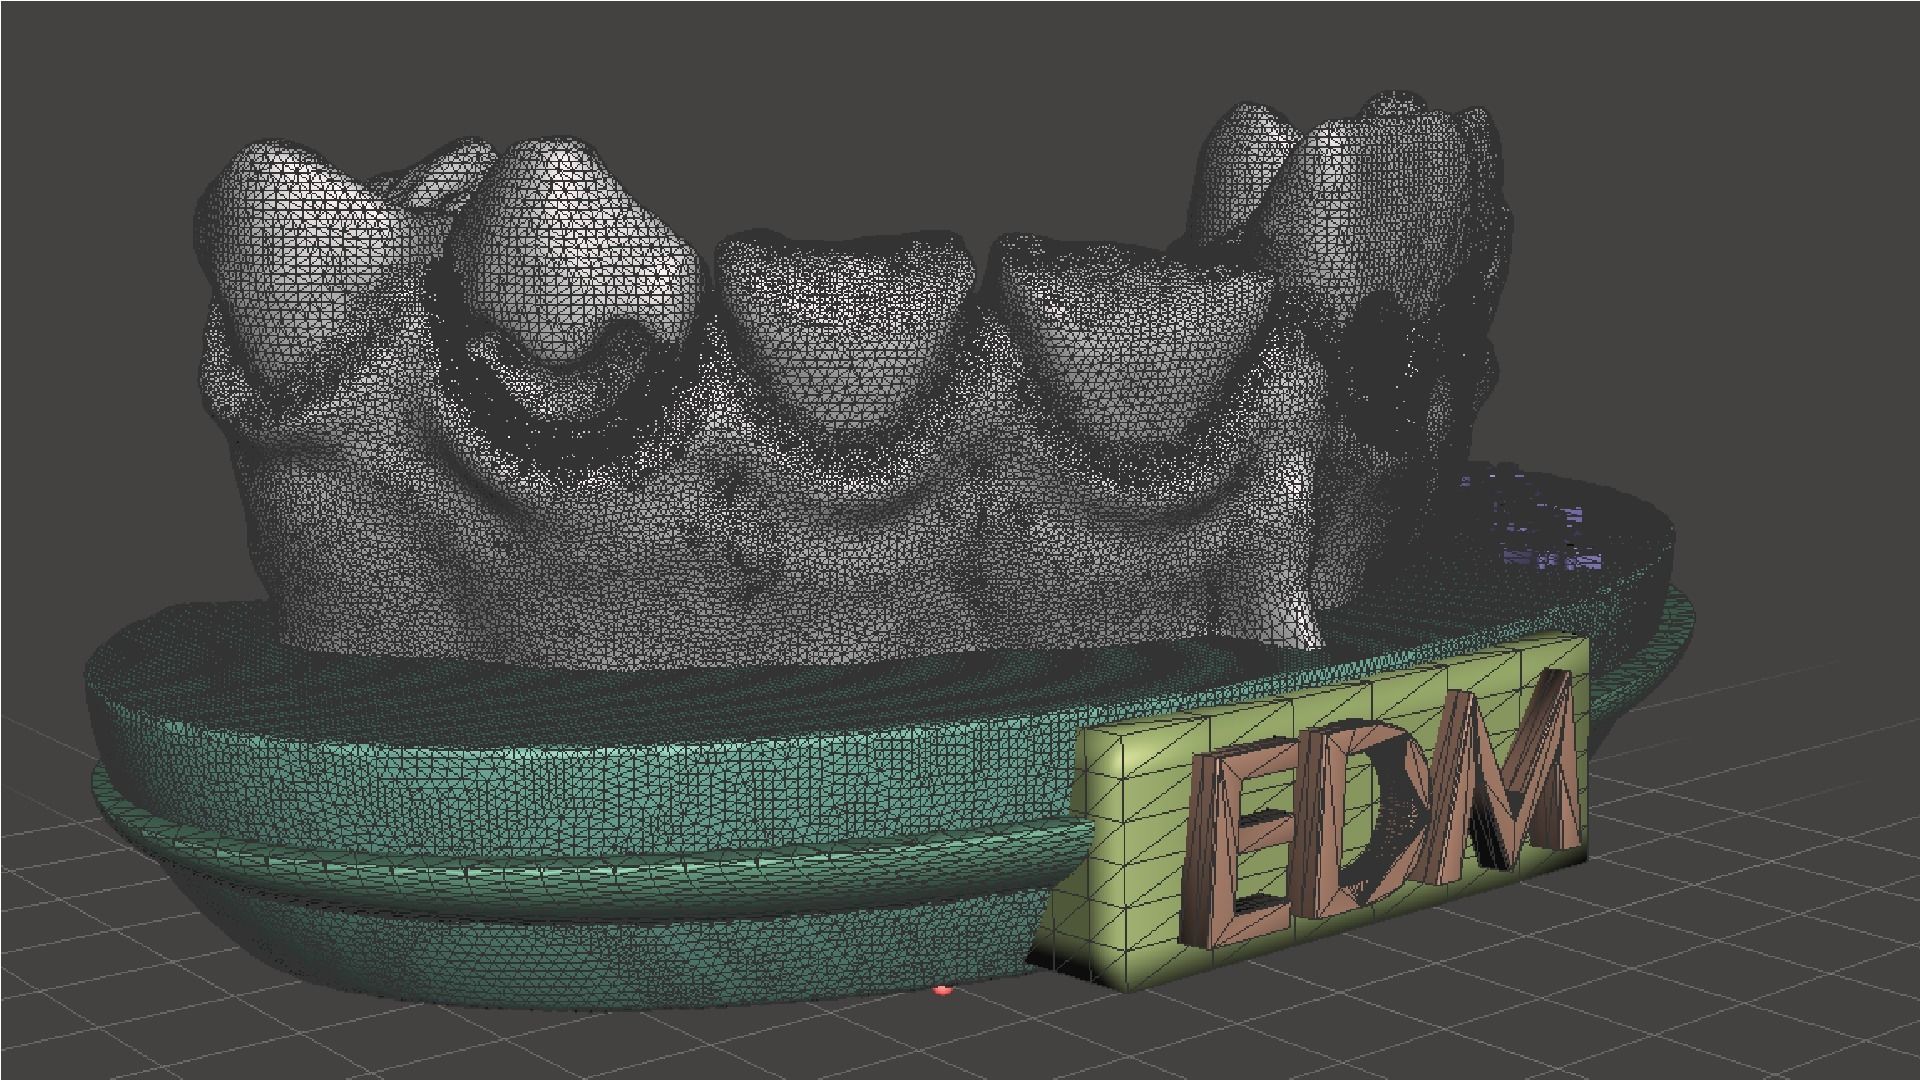Click the red pivot point marker
The image size is (1920, 1080).
pos(942,990)
